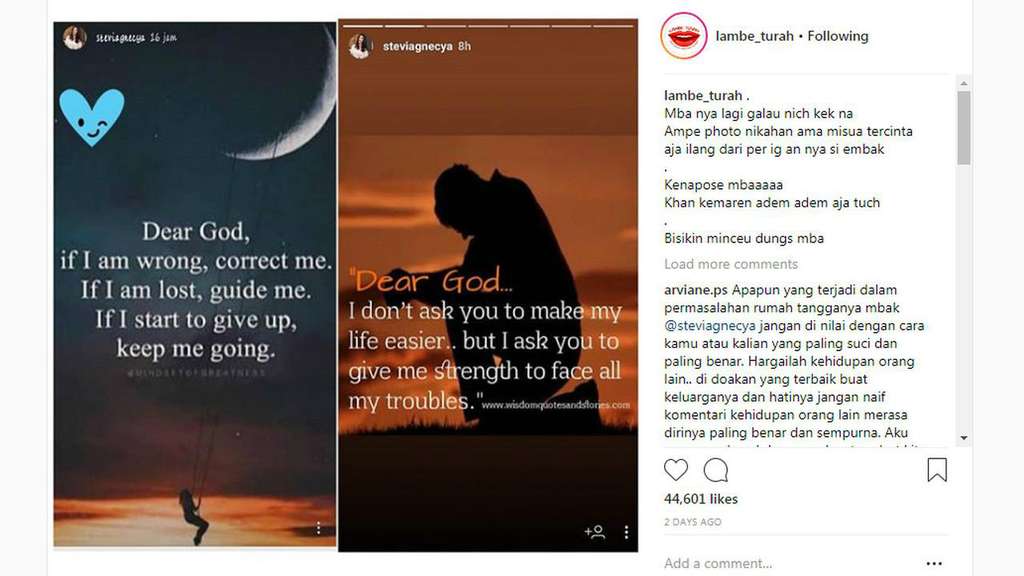Open @steviagnecya mention link

point(710,325)
